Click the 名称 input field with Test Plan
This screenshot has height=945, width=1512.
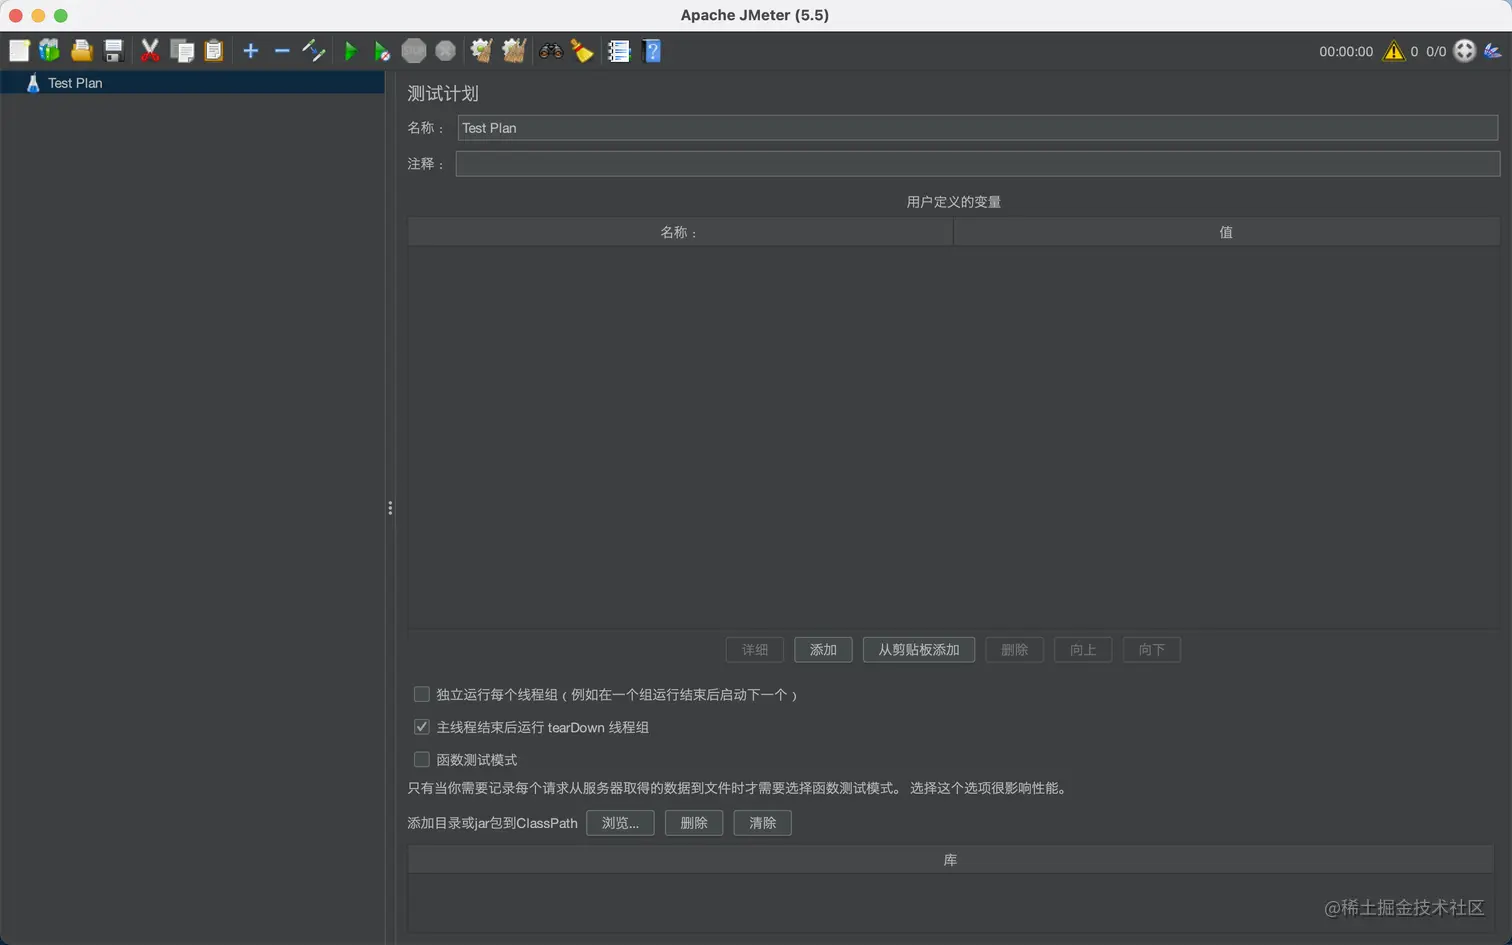point(978,128)
